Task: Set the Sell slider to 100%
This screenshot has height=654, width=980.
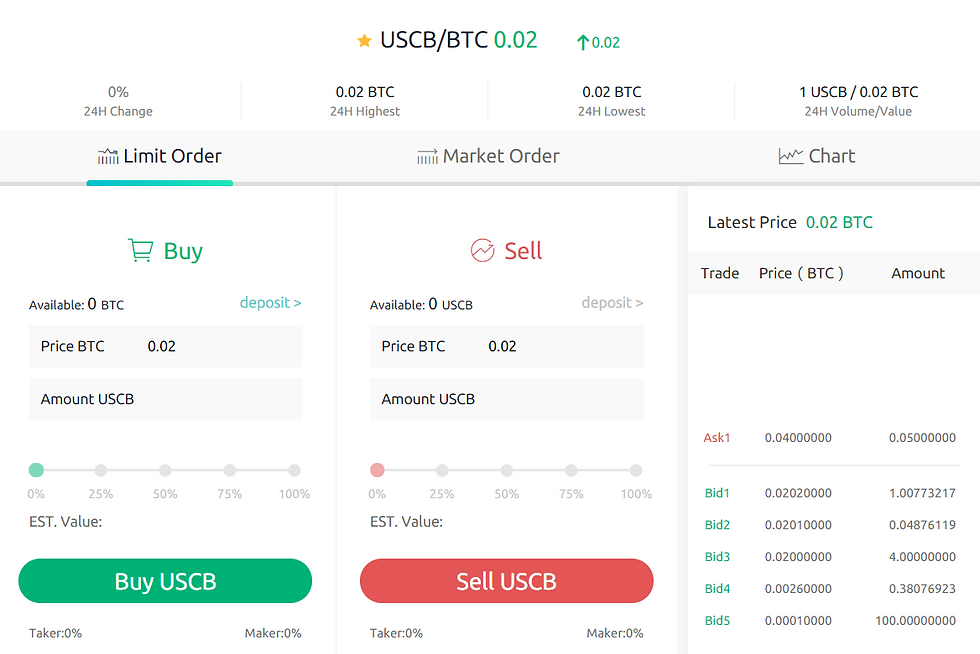Action: [x=635, y=470]
